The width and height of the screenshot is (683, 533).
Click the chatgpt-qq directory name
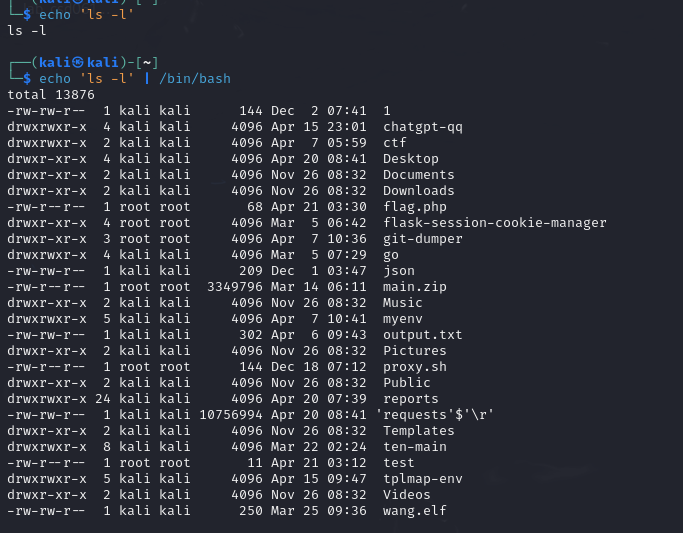[422, 127]
